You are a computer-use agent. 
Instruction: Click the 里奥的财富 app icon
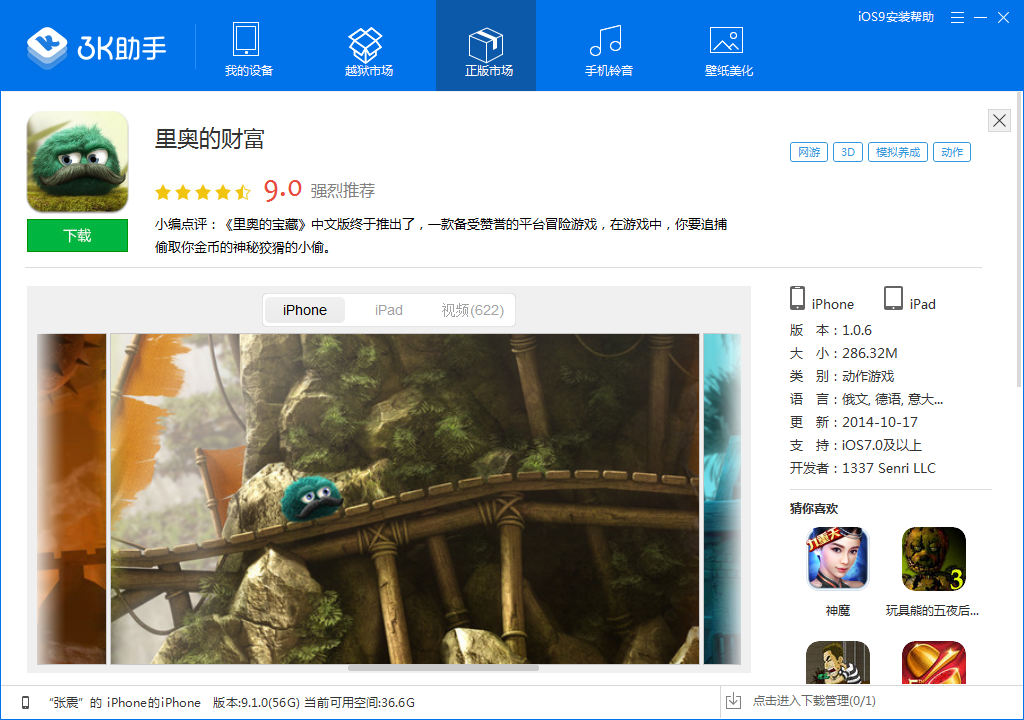pos(77,161)
